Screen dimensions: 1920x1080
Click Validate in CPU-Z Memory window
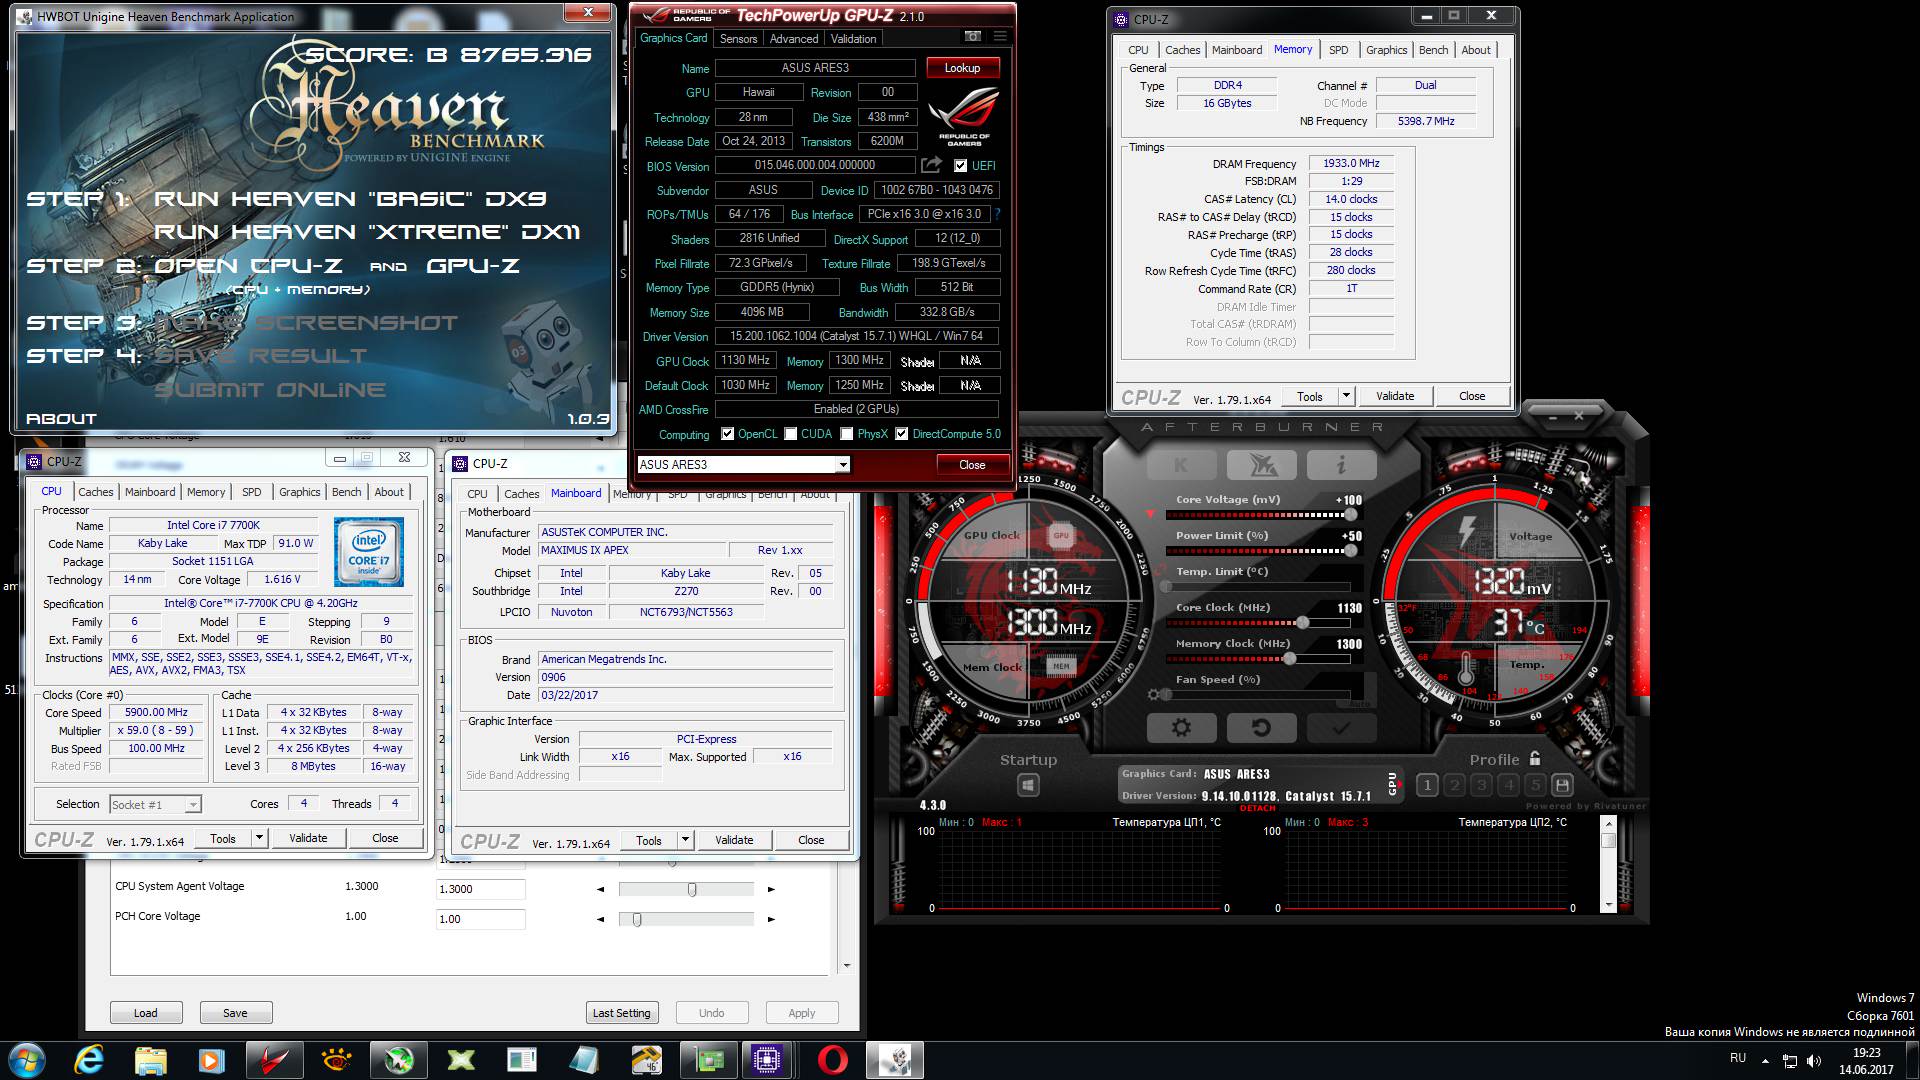[1395, 396]
